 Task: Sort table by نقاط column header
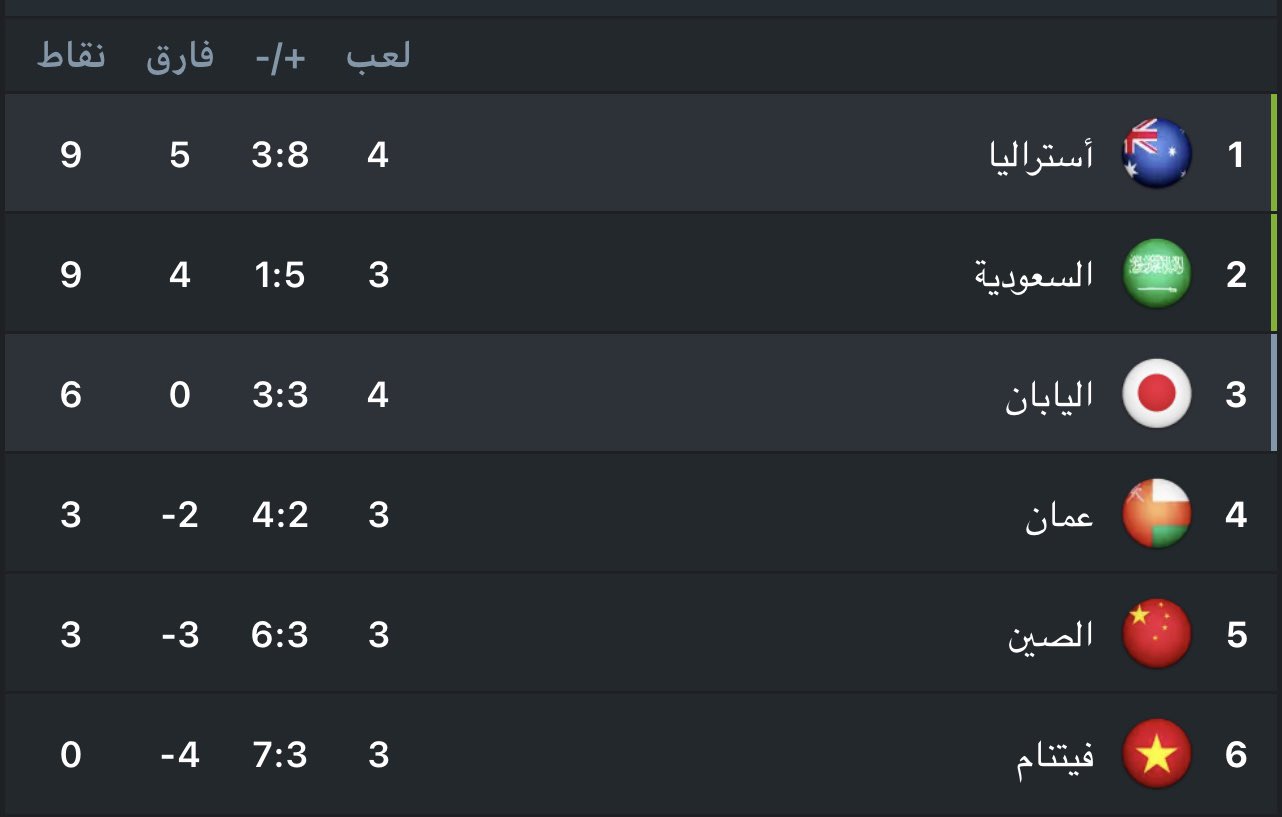click(x=71, y=56)
